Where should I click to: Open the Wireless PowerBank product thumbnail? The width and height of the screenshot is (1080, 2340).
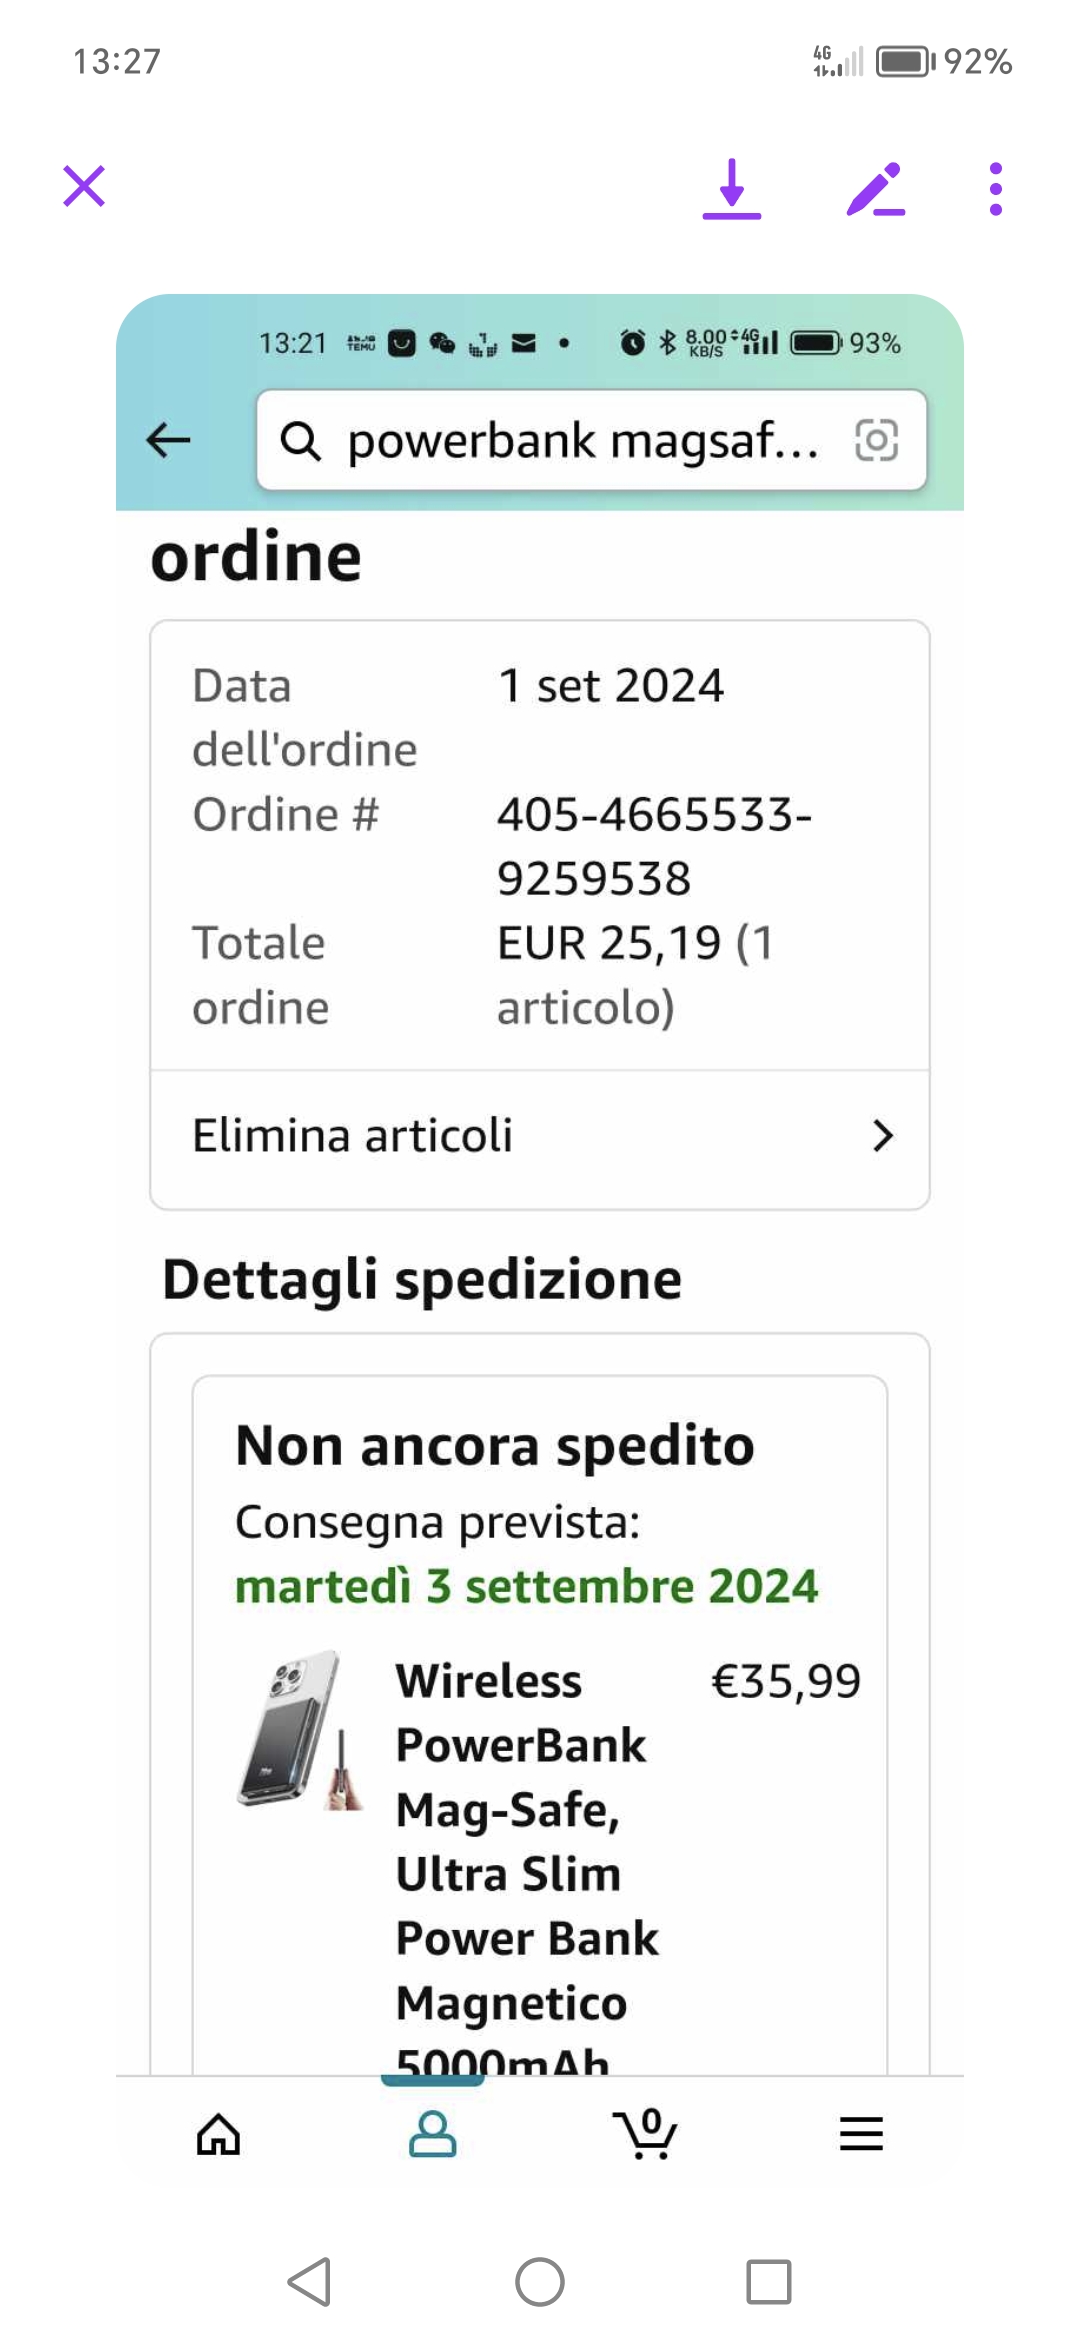(x=300, y=1730)
